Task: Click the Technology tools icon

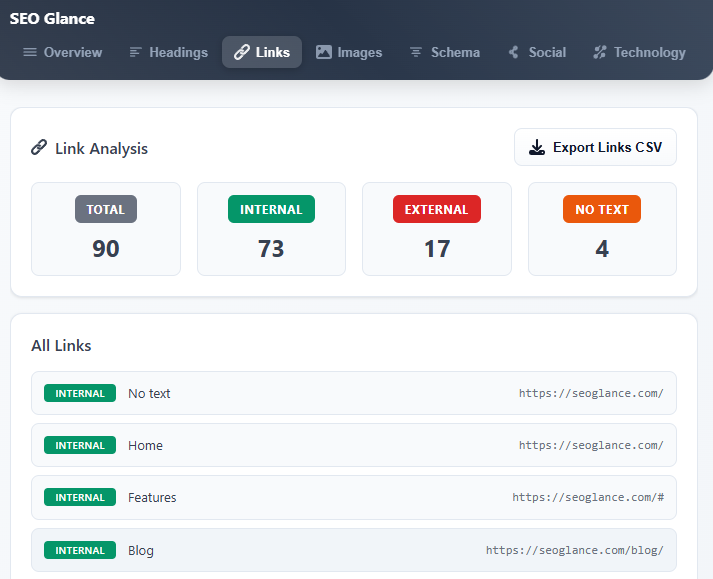Action: tap(600, 52)
